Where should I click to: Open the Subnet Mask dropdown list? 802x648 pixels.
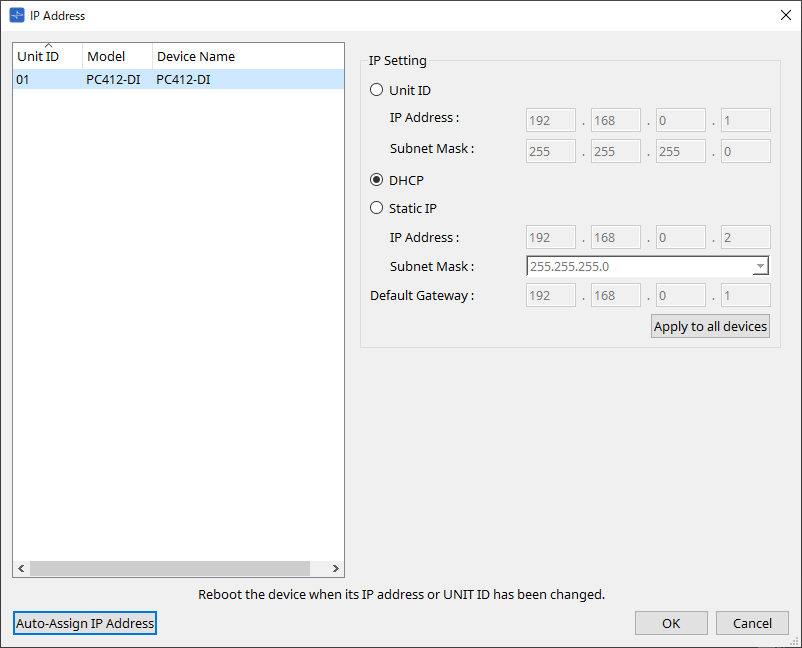pyautogui.click(x=760, y=266)
